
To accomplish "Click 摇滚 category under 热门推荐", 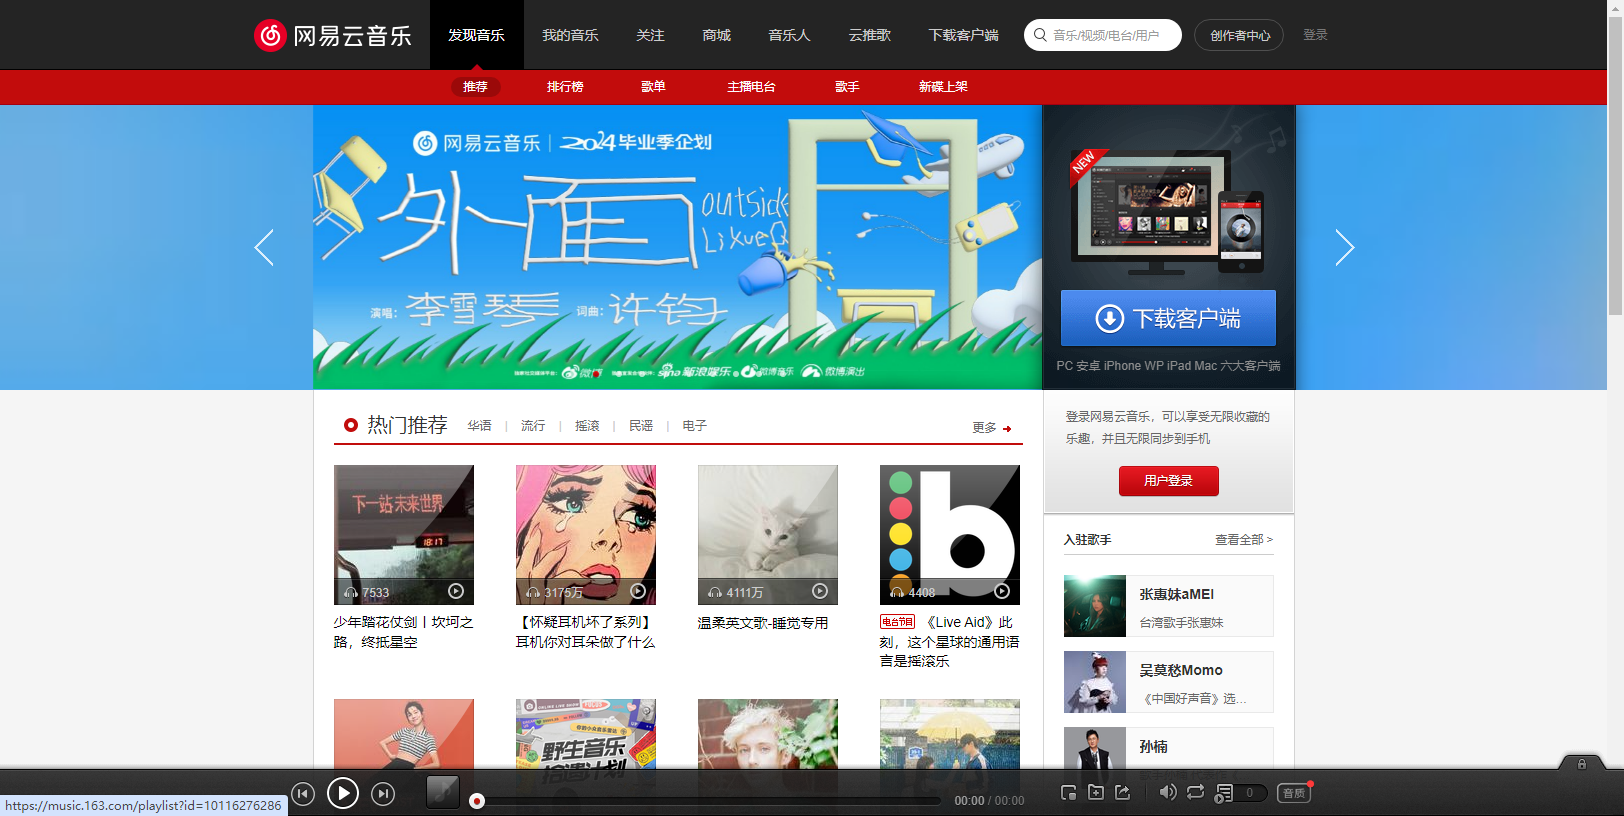I will point(587,426).
